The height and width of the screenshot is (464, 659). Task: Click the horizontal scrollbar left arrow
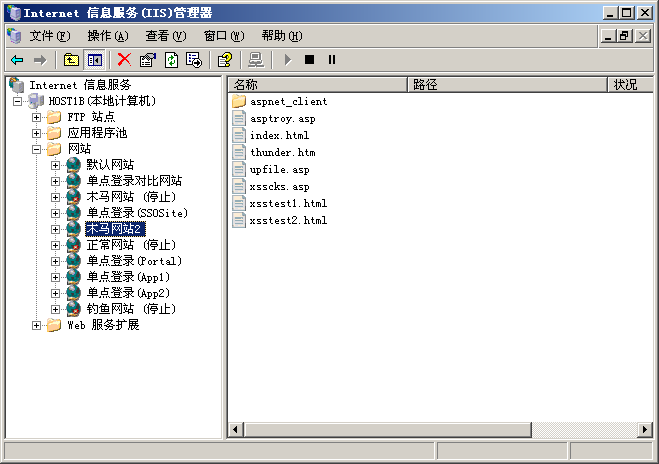point(235,430)
